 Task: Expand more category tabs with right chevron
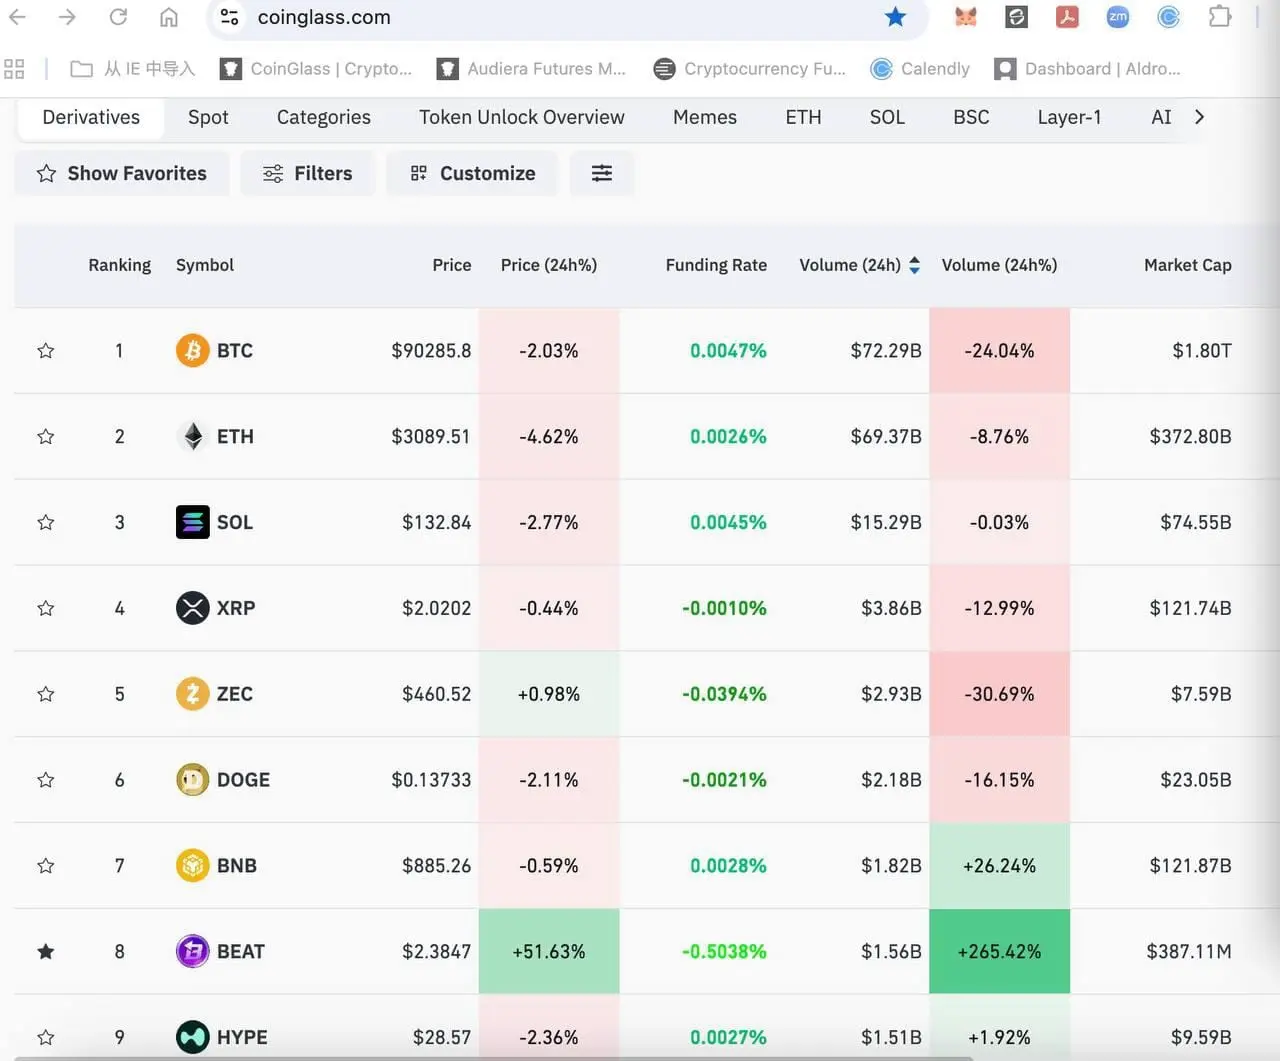(1199, 117)
